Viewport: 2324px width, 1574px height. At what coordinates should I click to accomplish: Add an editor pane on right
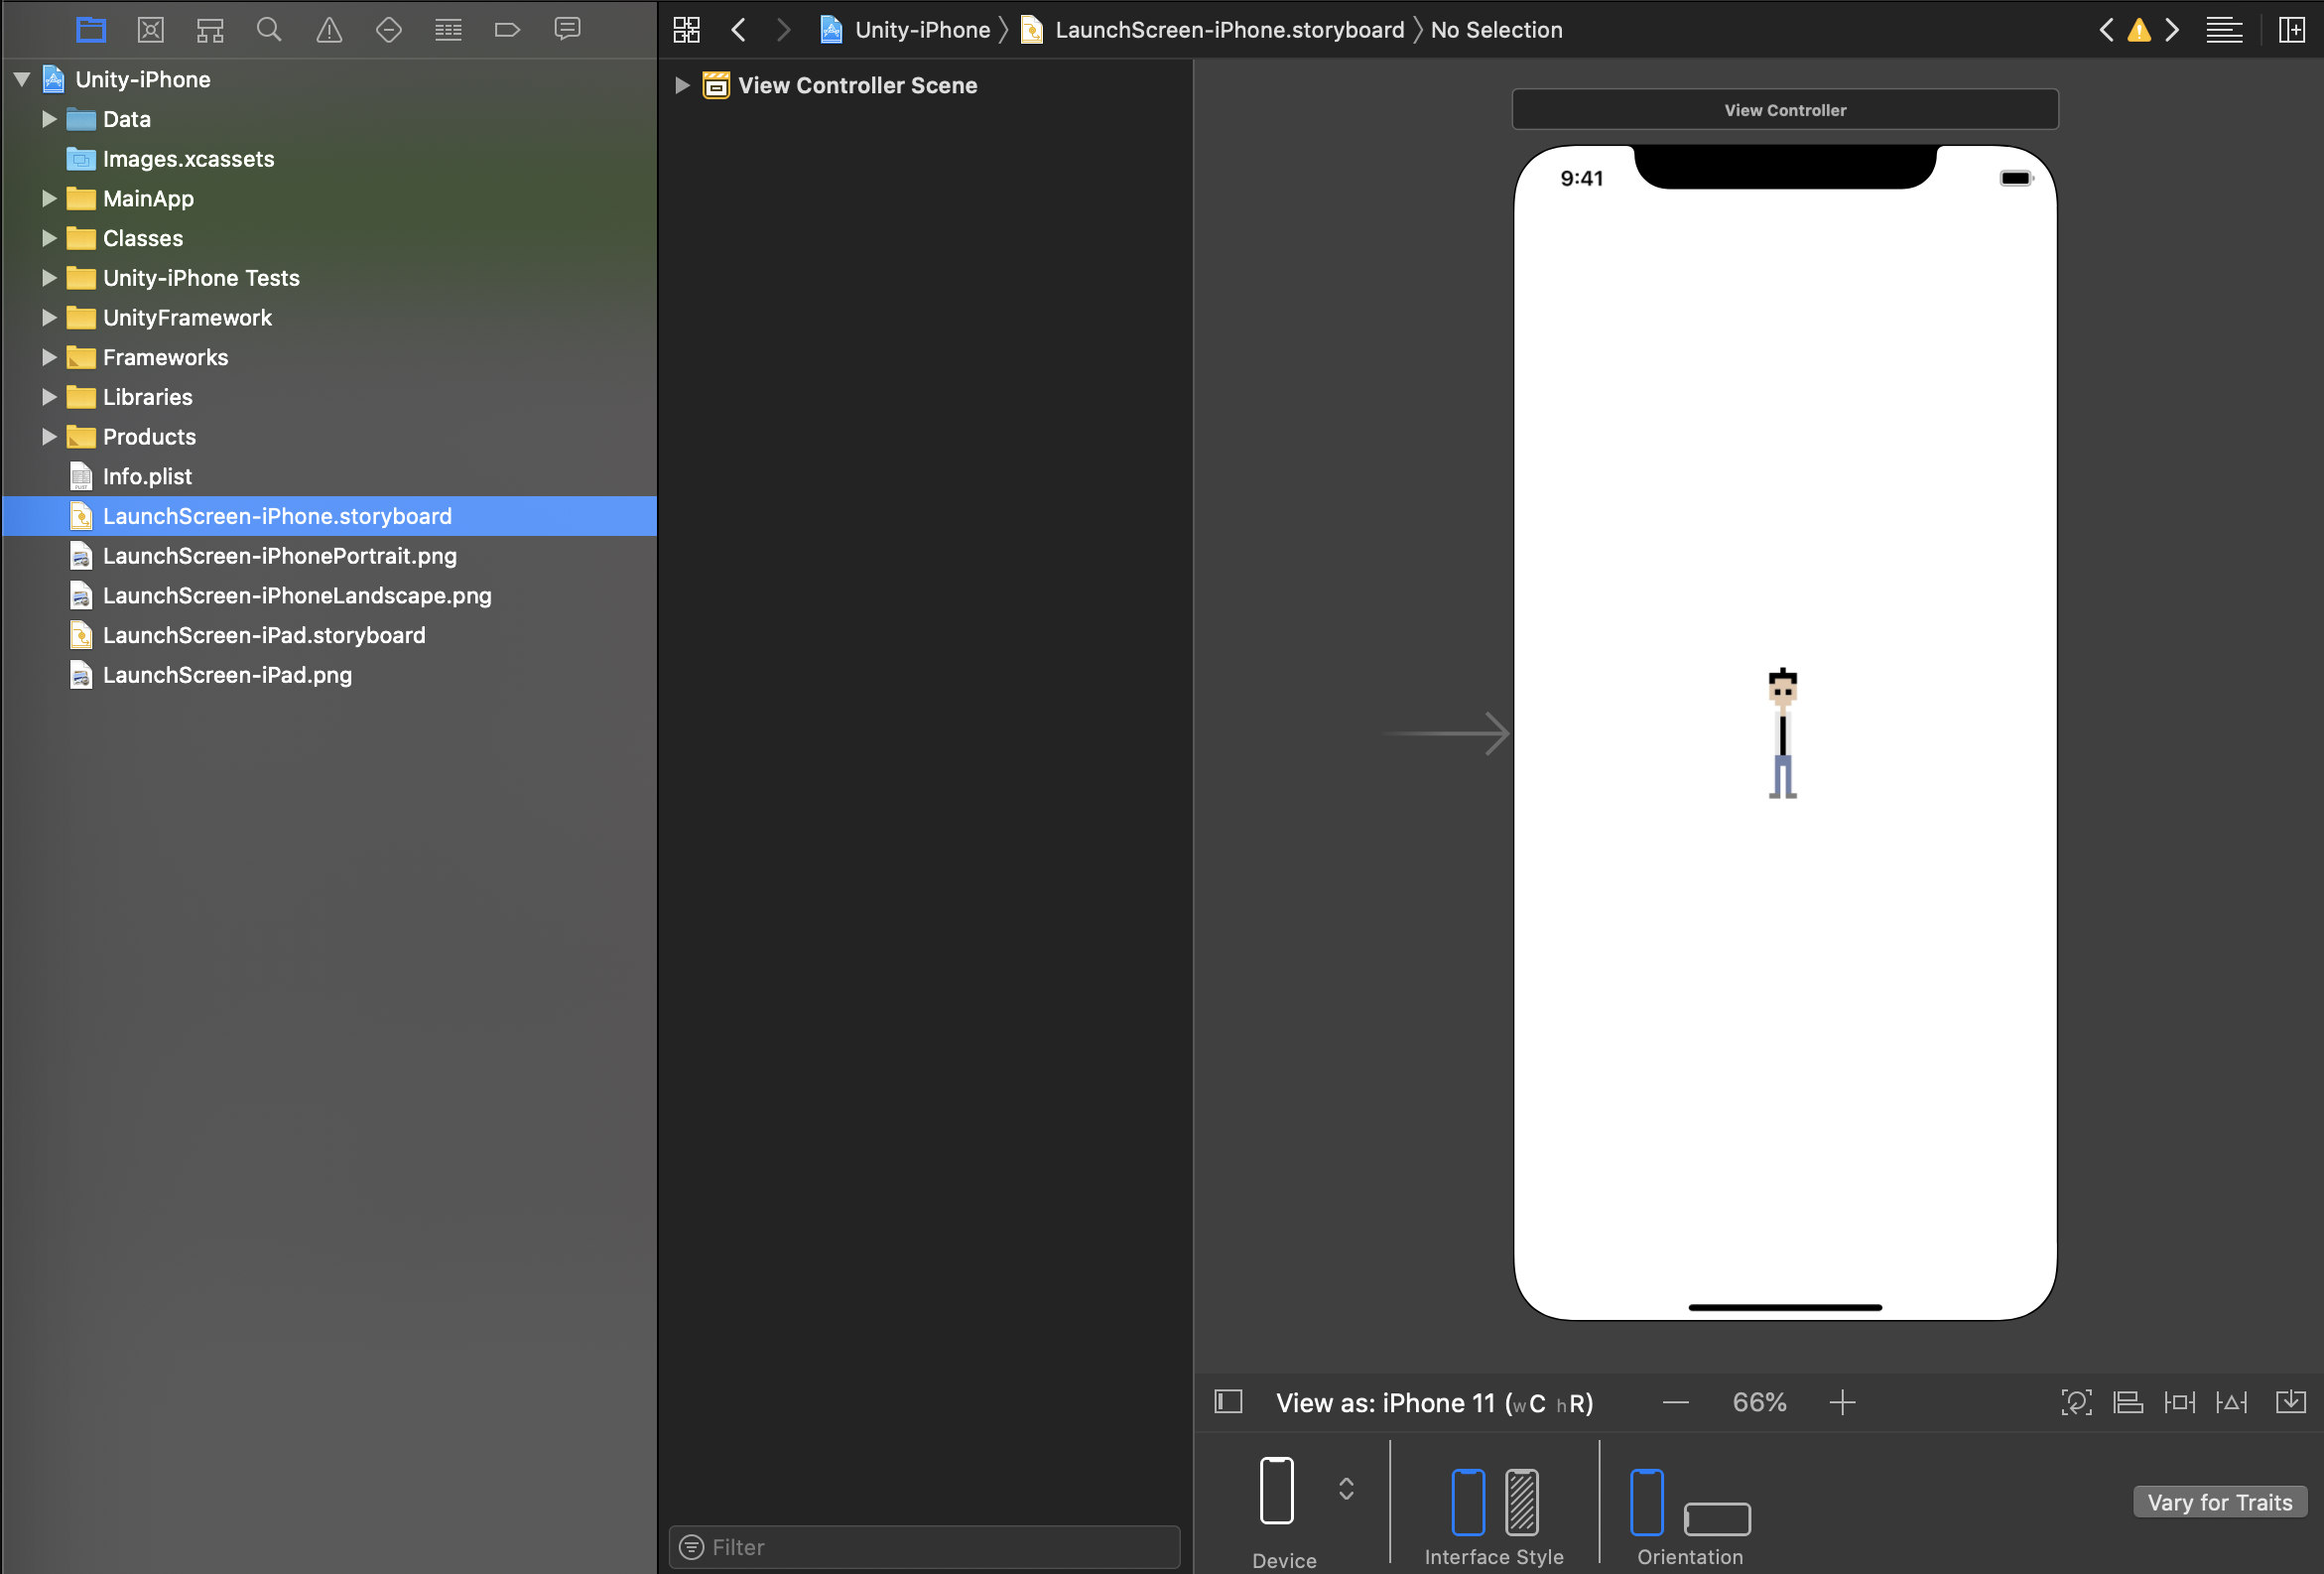click(x=2291, y=30)
